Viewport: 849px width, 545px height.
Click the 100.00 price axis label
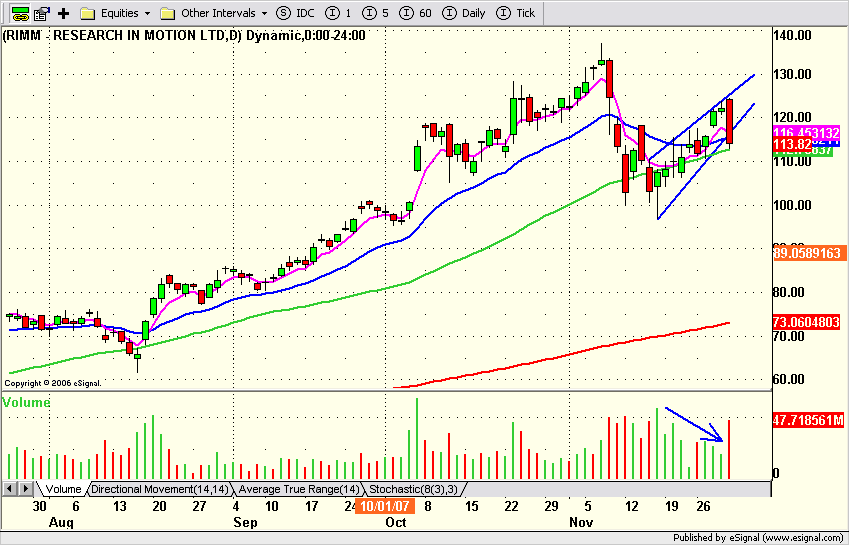tap(793, 205)
